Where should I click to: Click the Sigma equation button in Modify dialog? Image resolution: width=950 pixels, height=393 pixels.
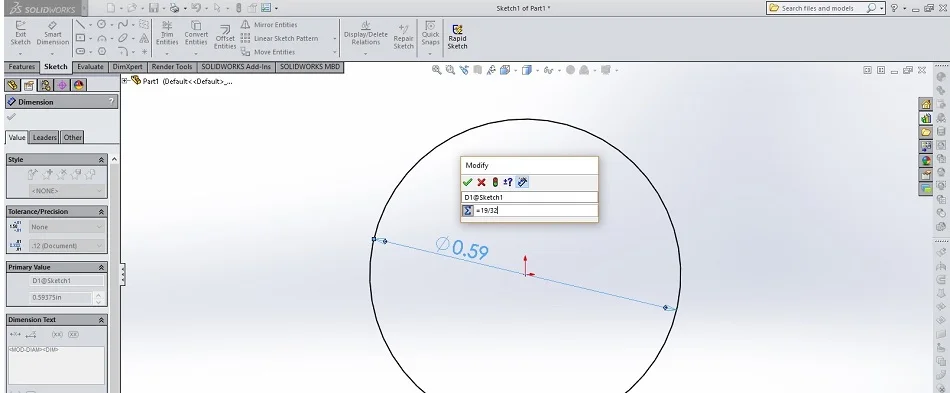click(x=468, y=210)
